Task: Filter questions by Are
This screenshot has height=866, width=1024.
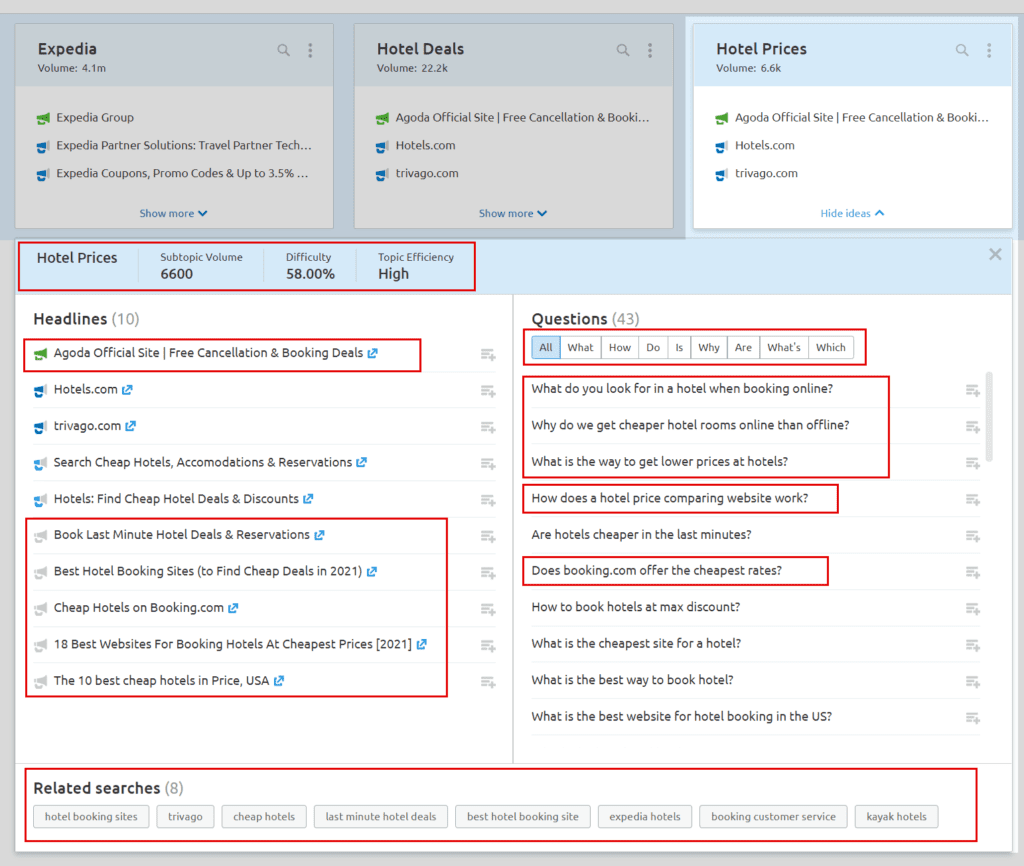Action: [x=743, y=347]
